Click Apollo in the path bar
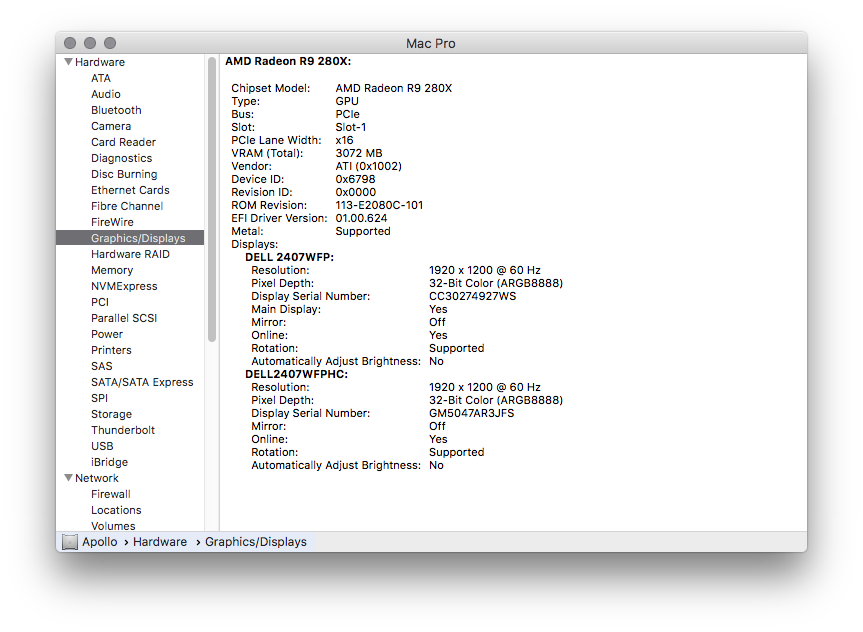863x632 pixels. click(x=100, y=542)
